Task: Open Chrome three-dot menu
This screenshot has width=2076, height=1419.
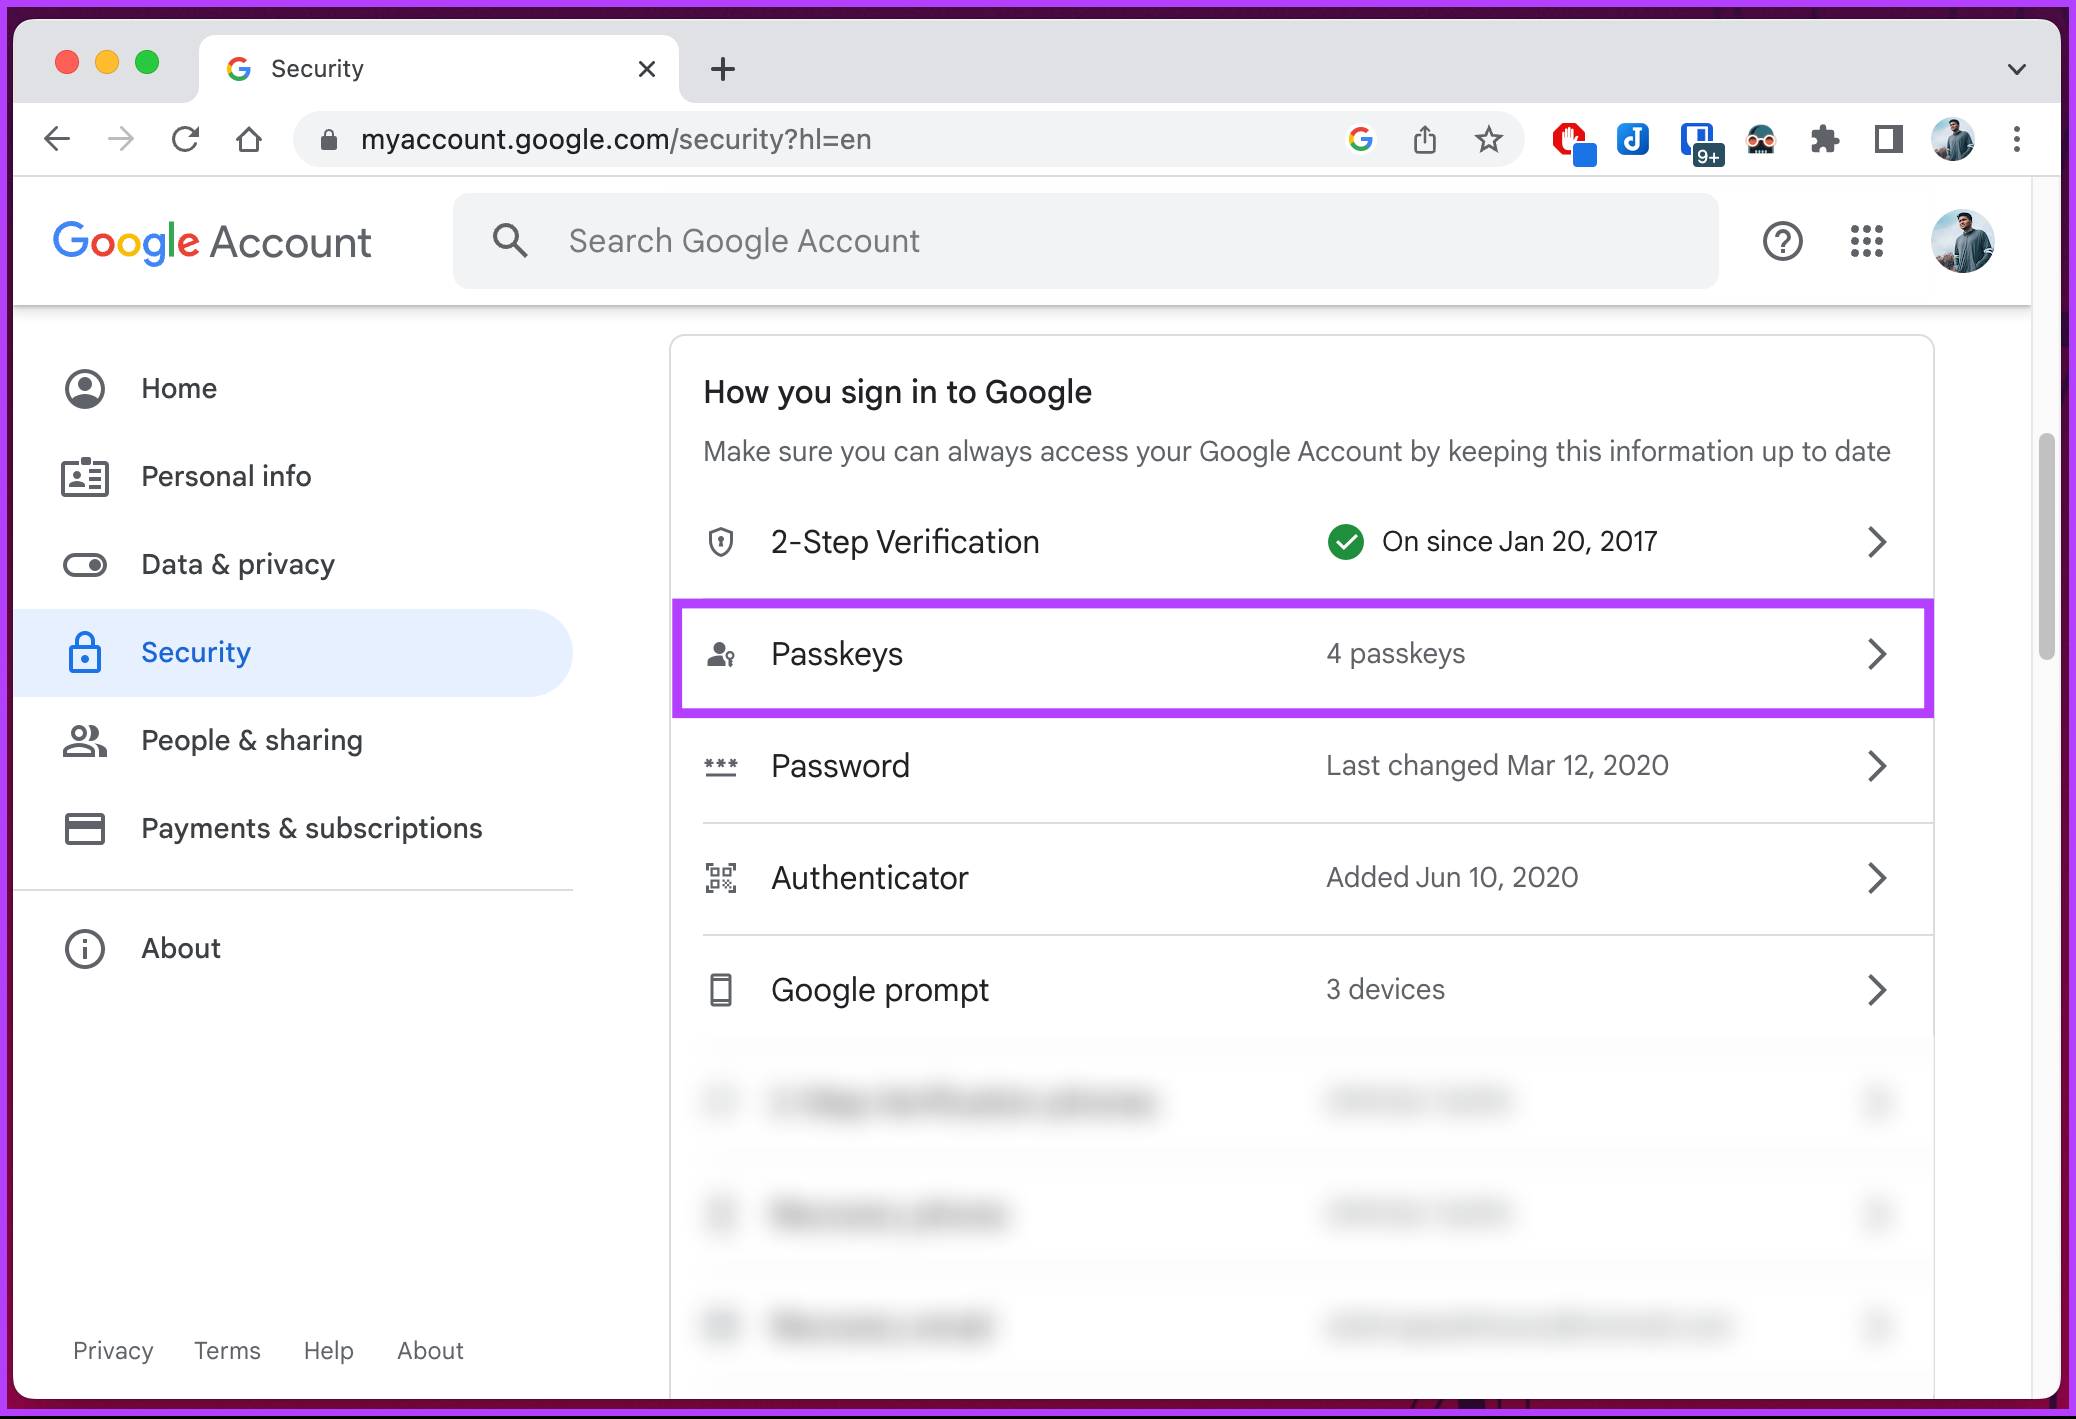Action: [2017, 139]
